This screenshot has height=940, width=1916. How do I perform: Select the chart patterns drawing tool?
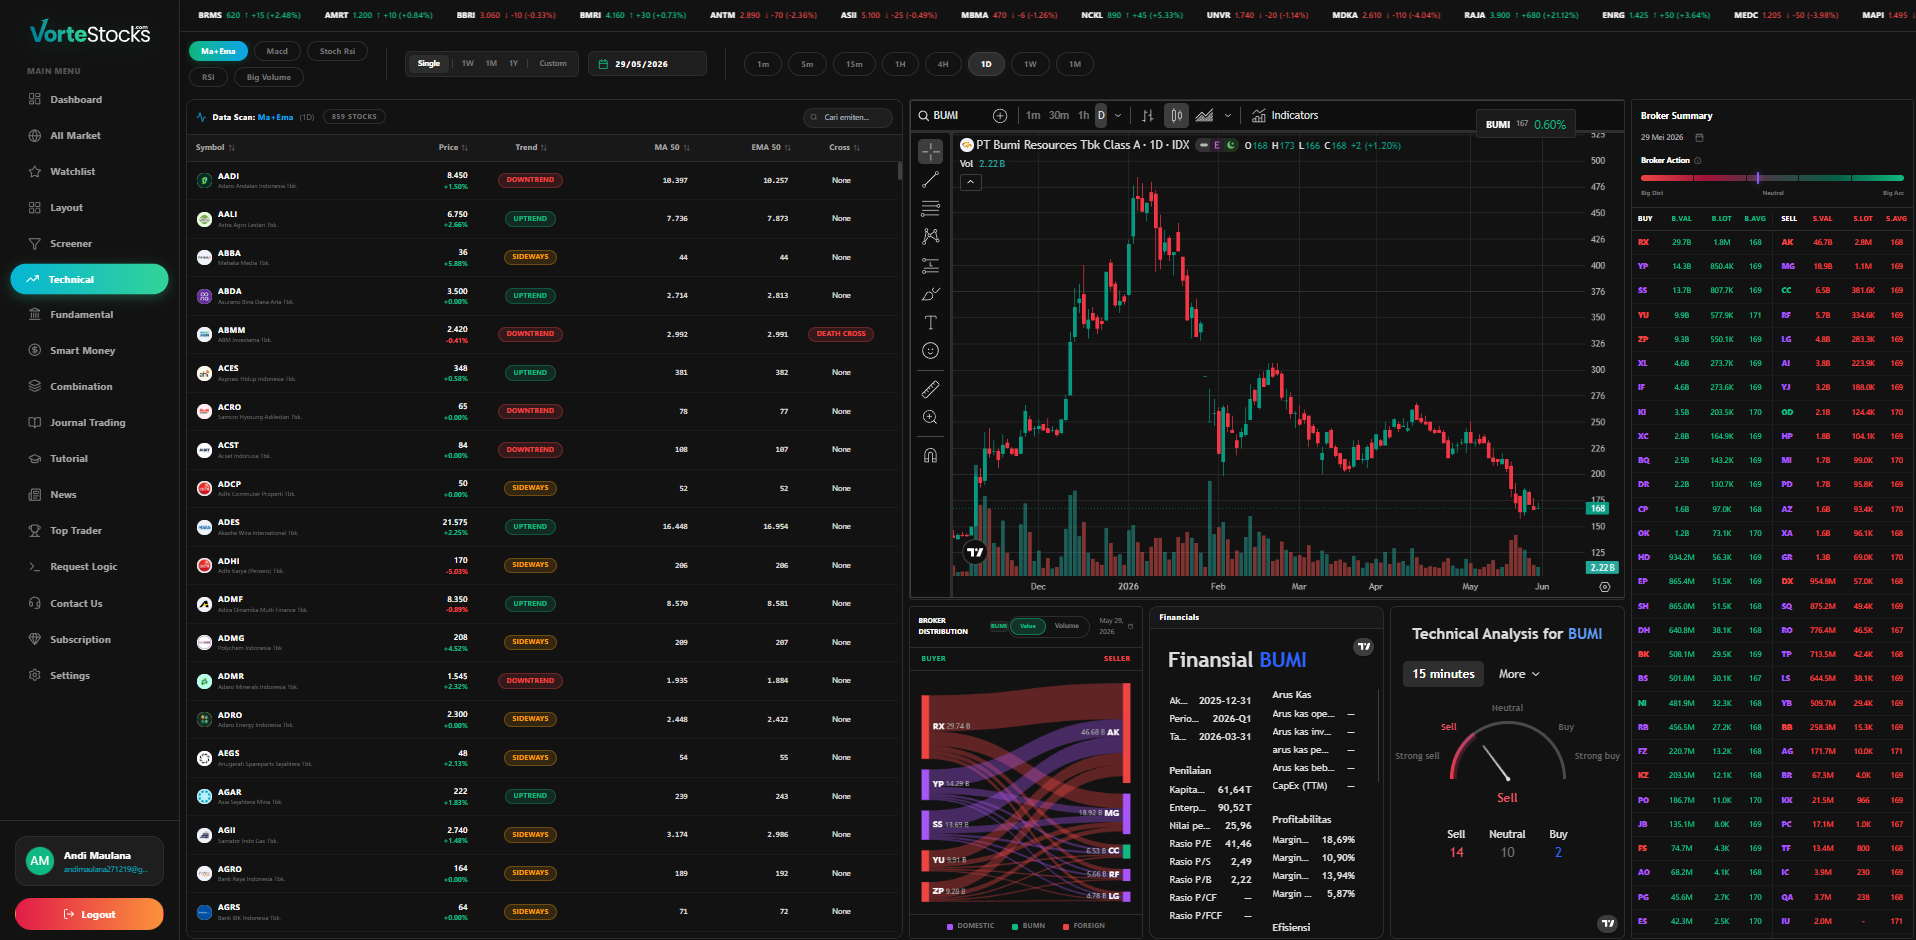tap(930, 237)
